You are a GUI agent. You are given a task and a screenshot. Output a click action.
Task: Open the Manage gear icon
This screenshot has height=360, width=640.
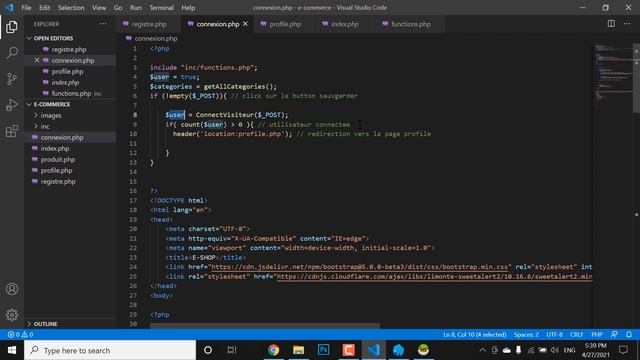click(12, 315)
